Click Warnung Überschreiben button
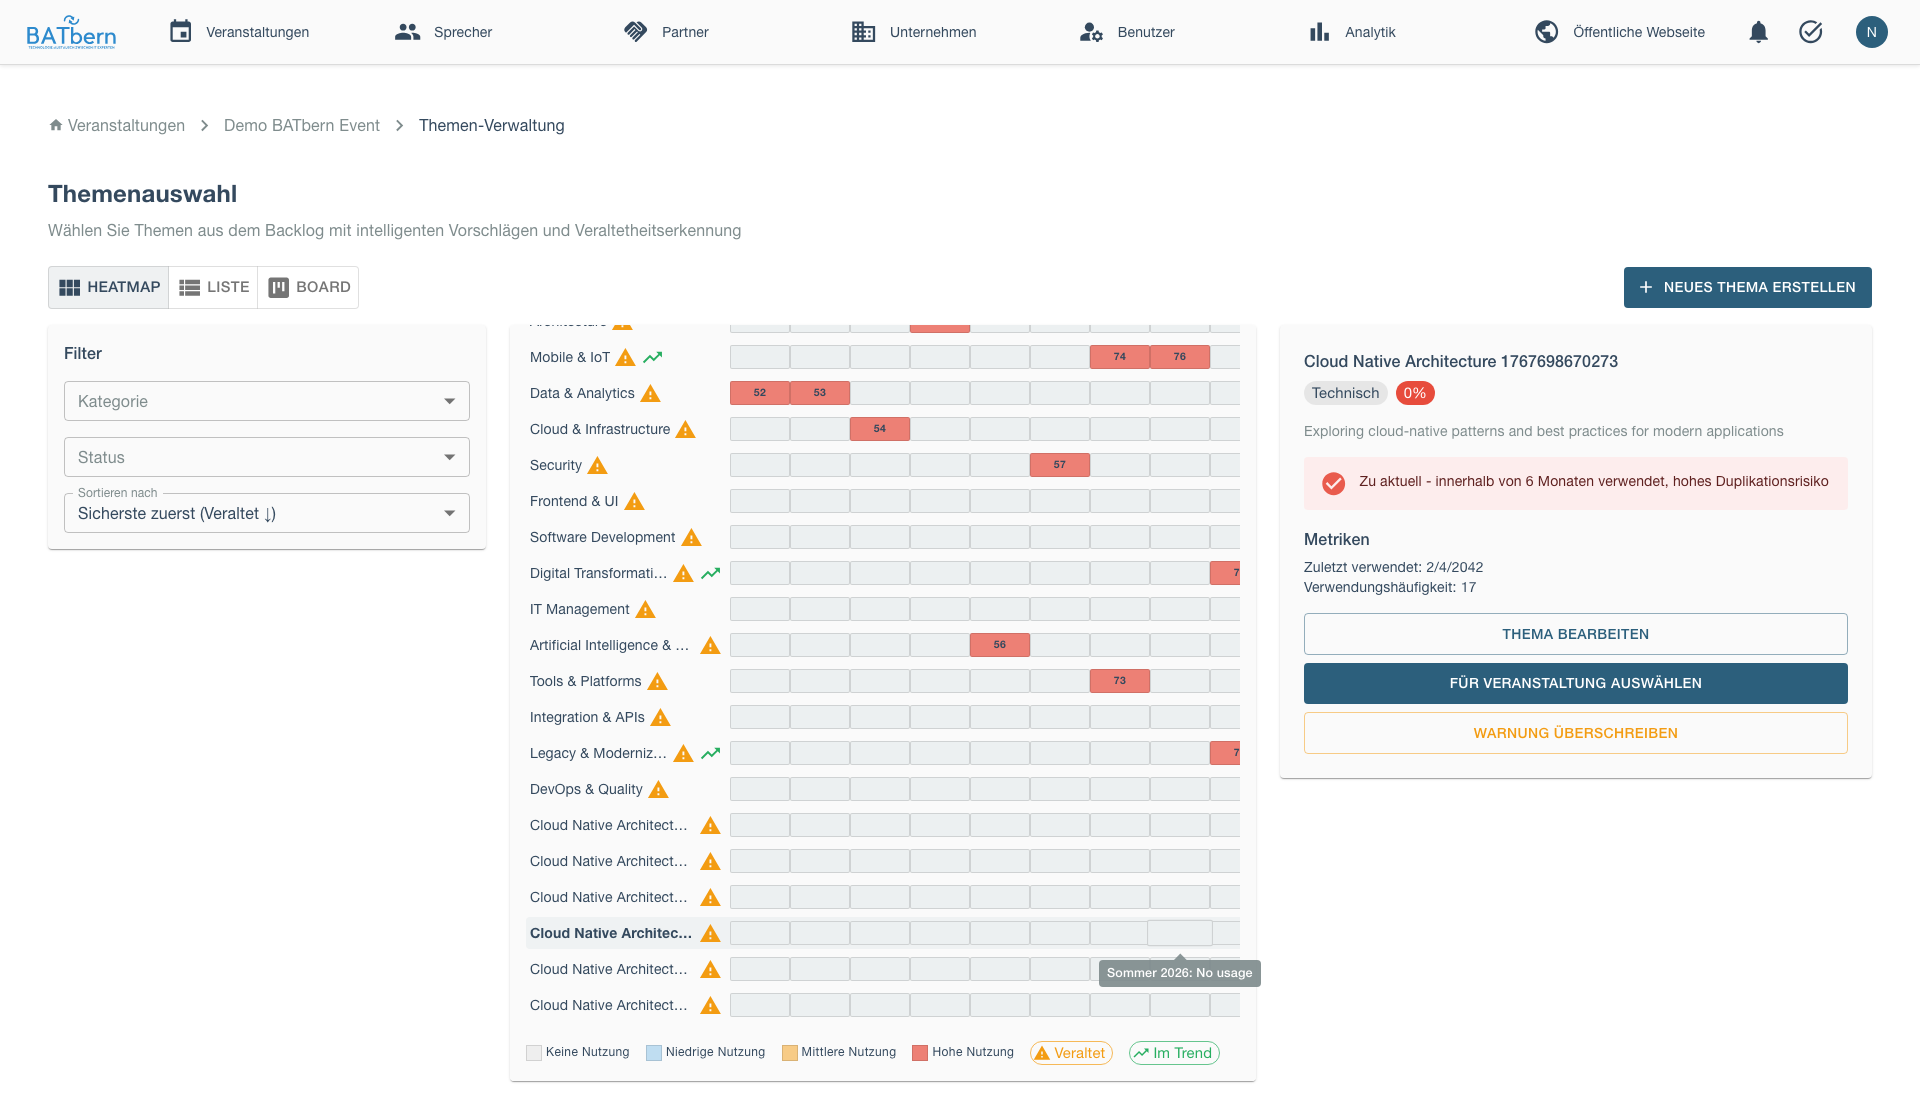Viewport: 1920px width, 1105px height. pos(1575,733)
